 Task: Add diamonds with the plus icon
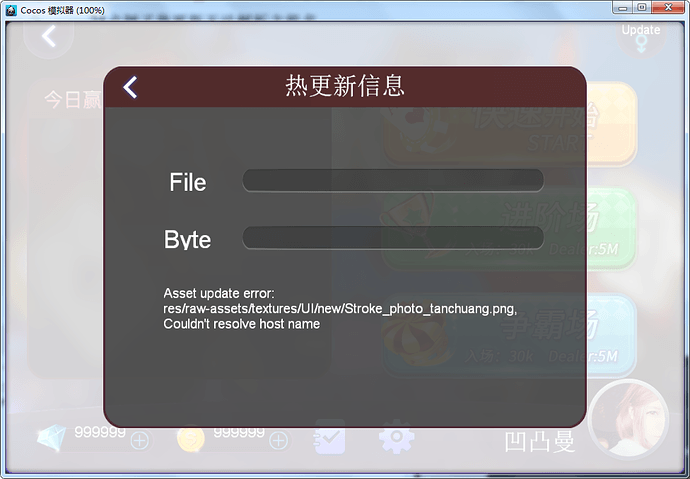click(140, 440)
